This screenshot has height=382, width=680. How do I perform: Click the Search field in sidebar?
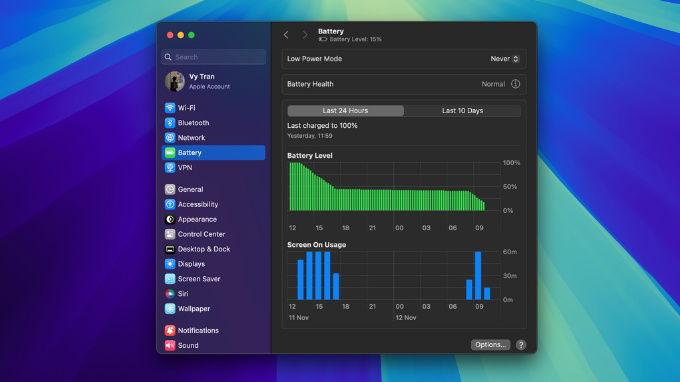click(x=214, y=57)
